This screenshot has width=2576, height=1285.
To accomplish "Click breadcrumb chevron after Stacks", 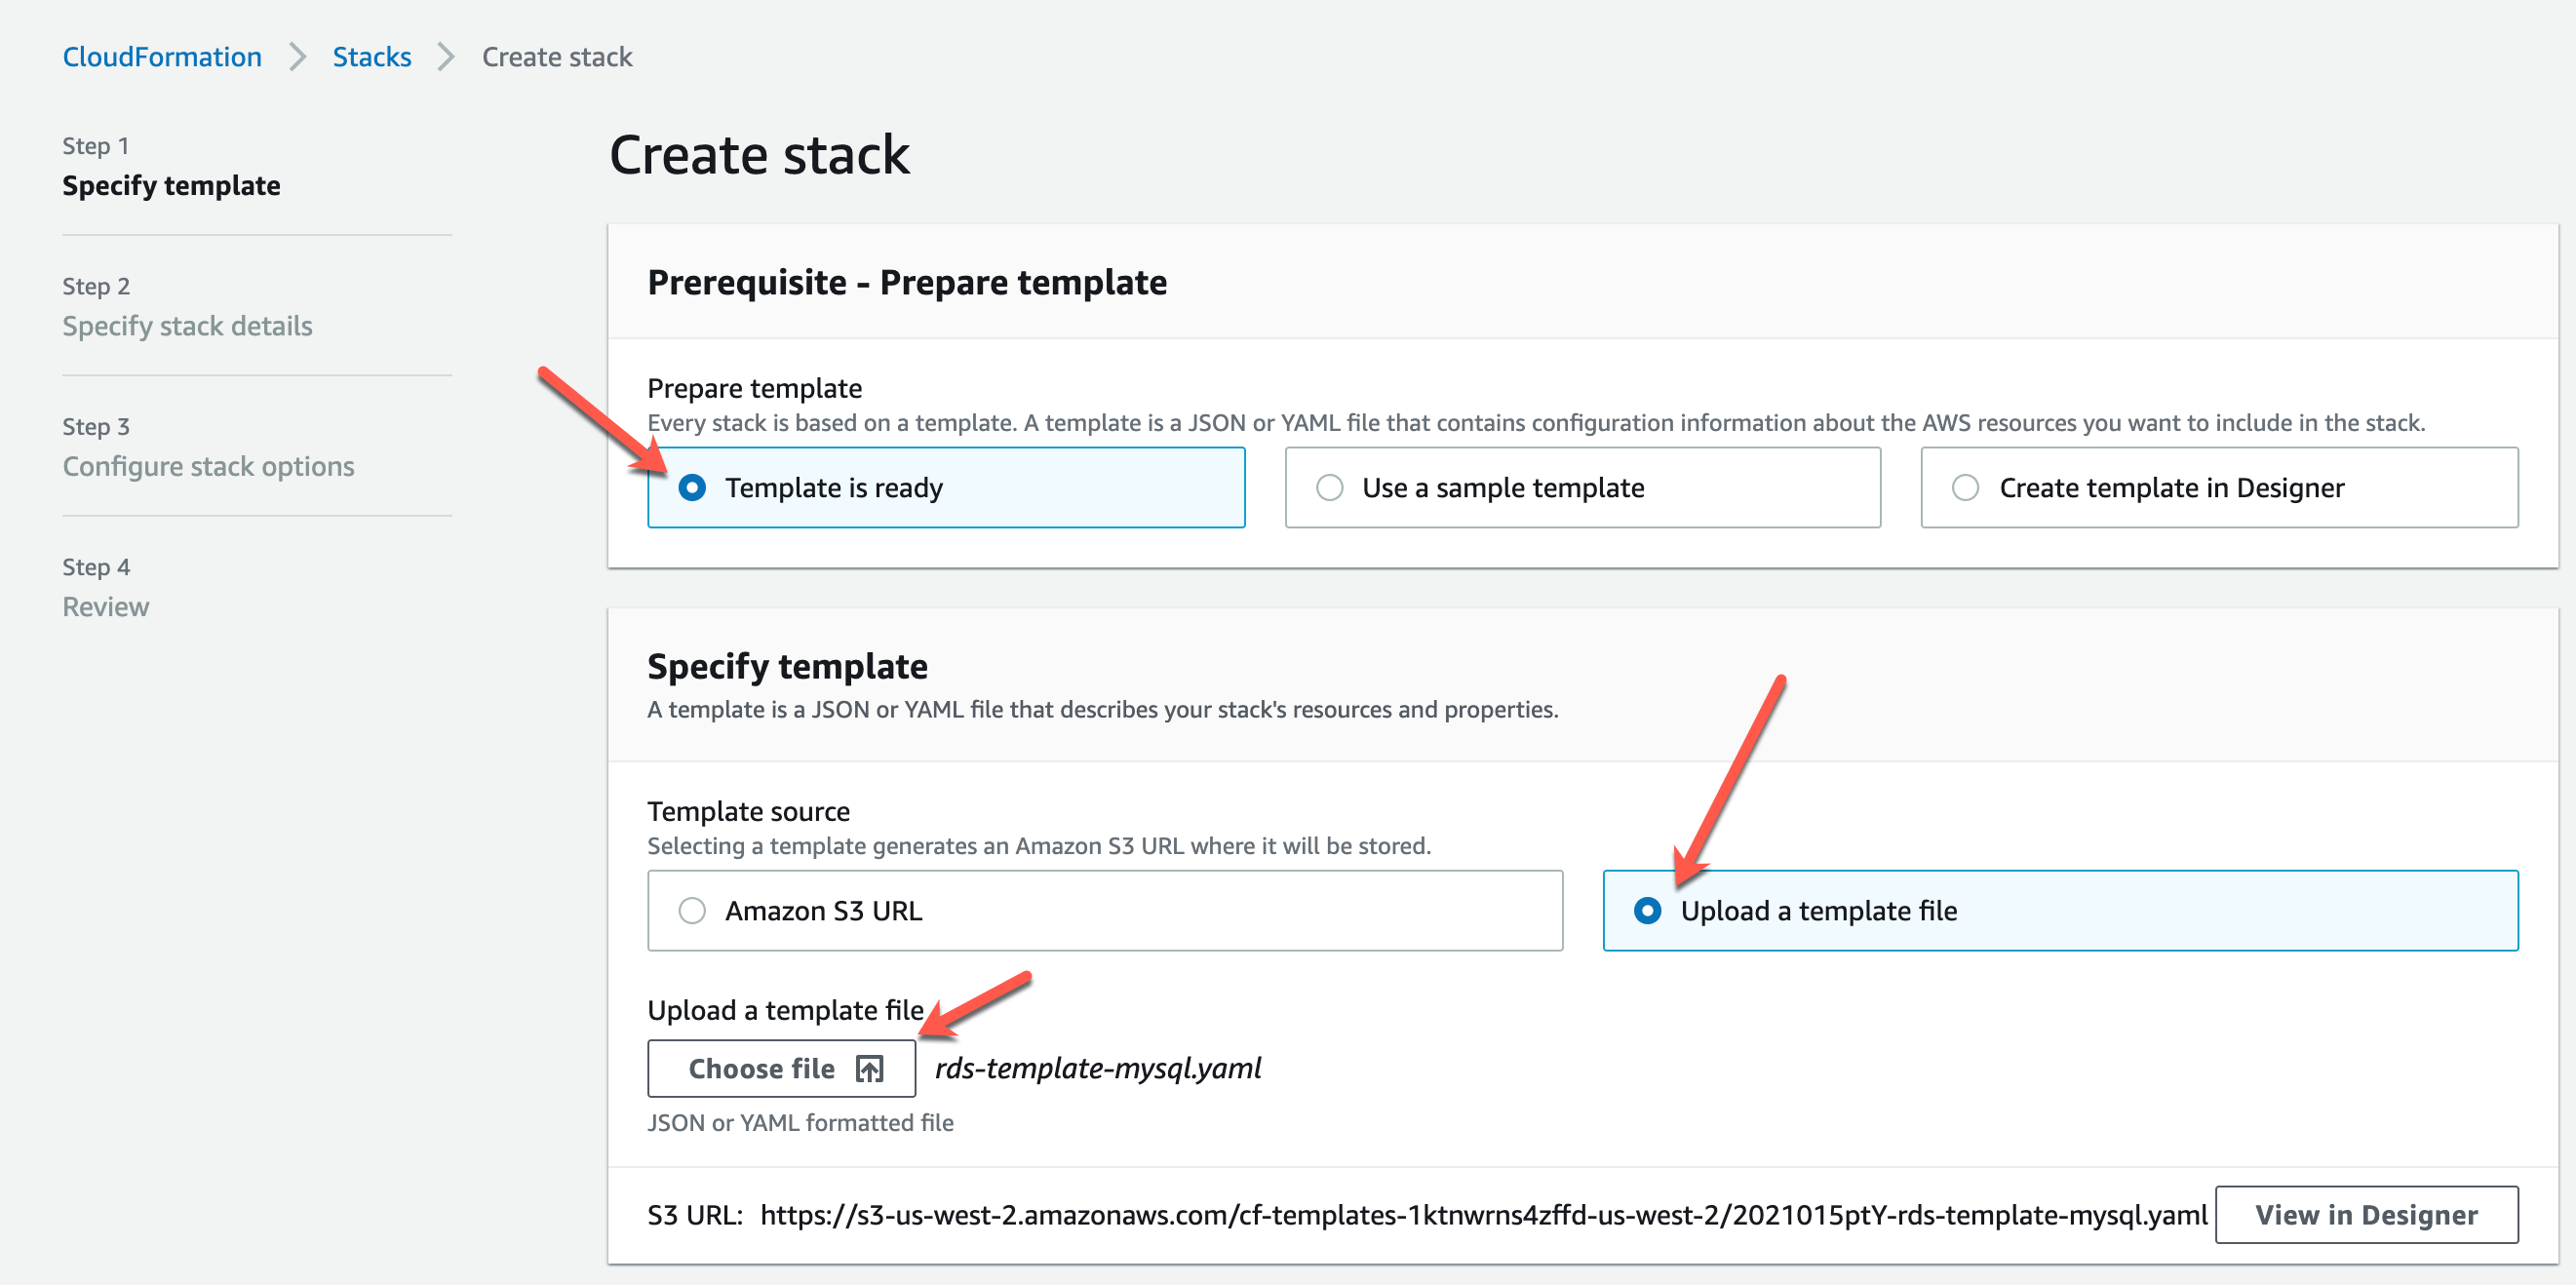I will coord(446,57).
